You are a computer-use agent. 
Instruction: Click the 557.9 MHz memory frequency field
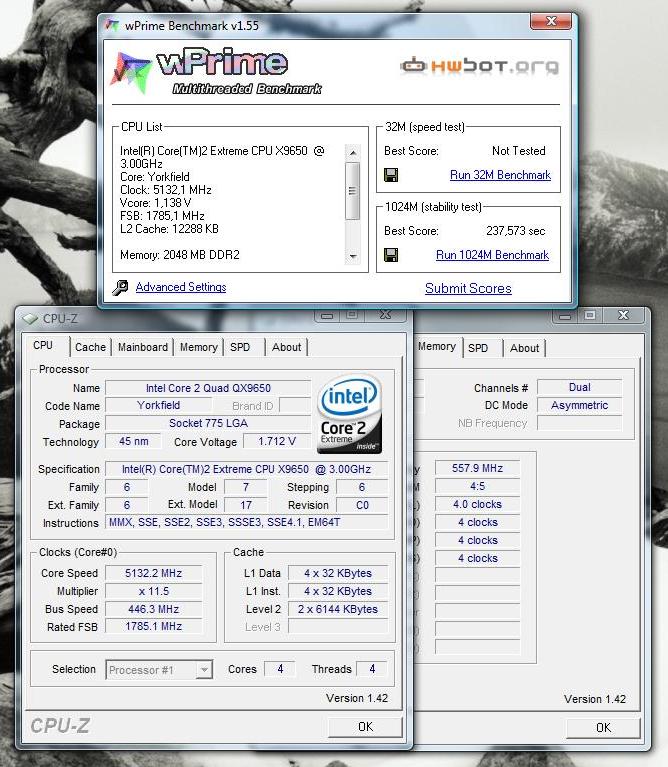click(477, 469)
